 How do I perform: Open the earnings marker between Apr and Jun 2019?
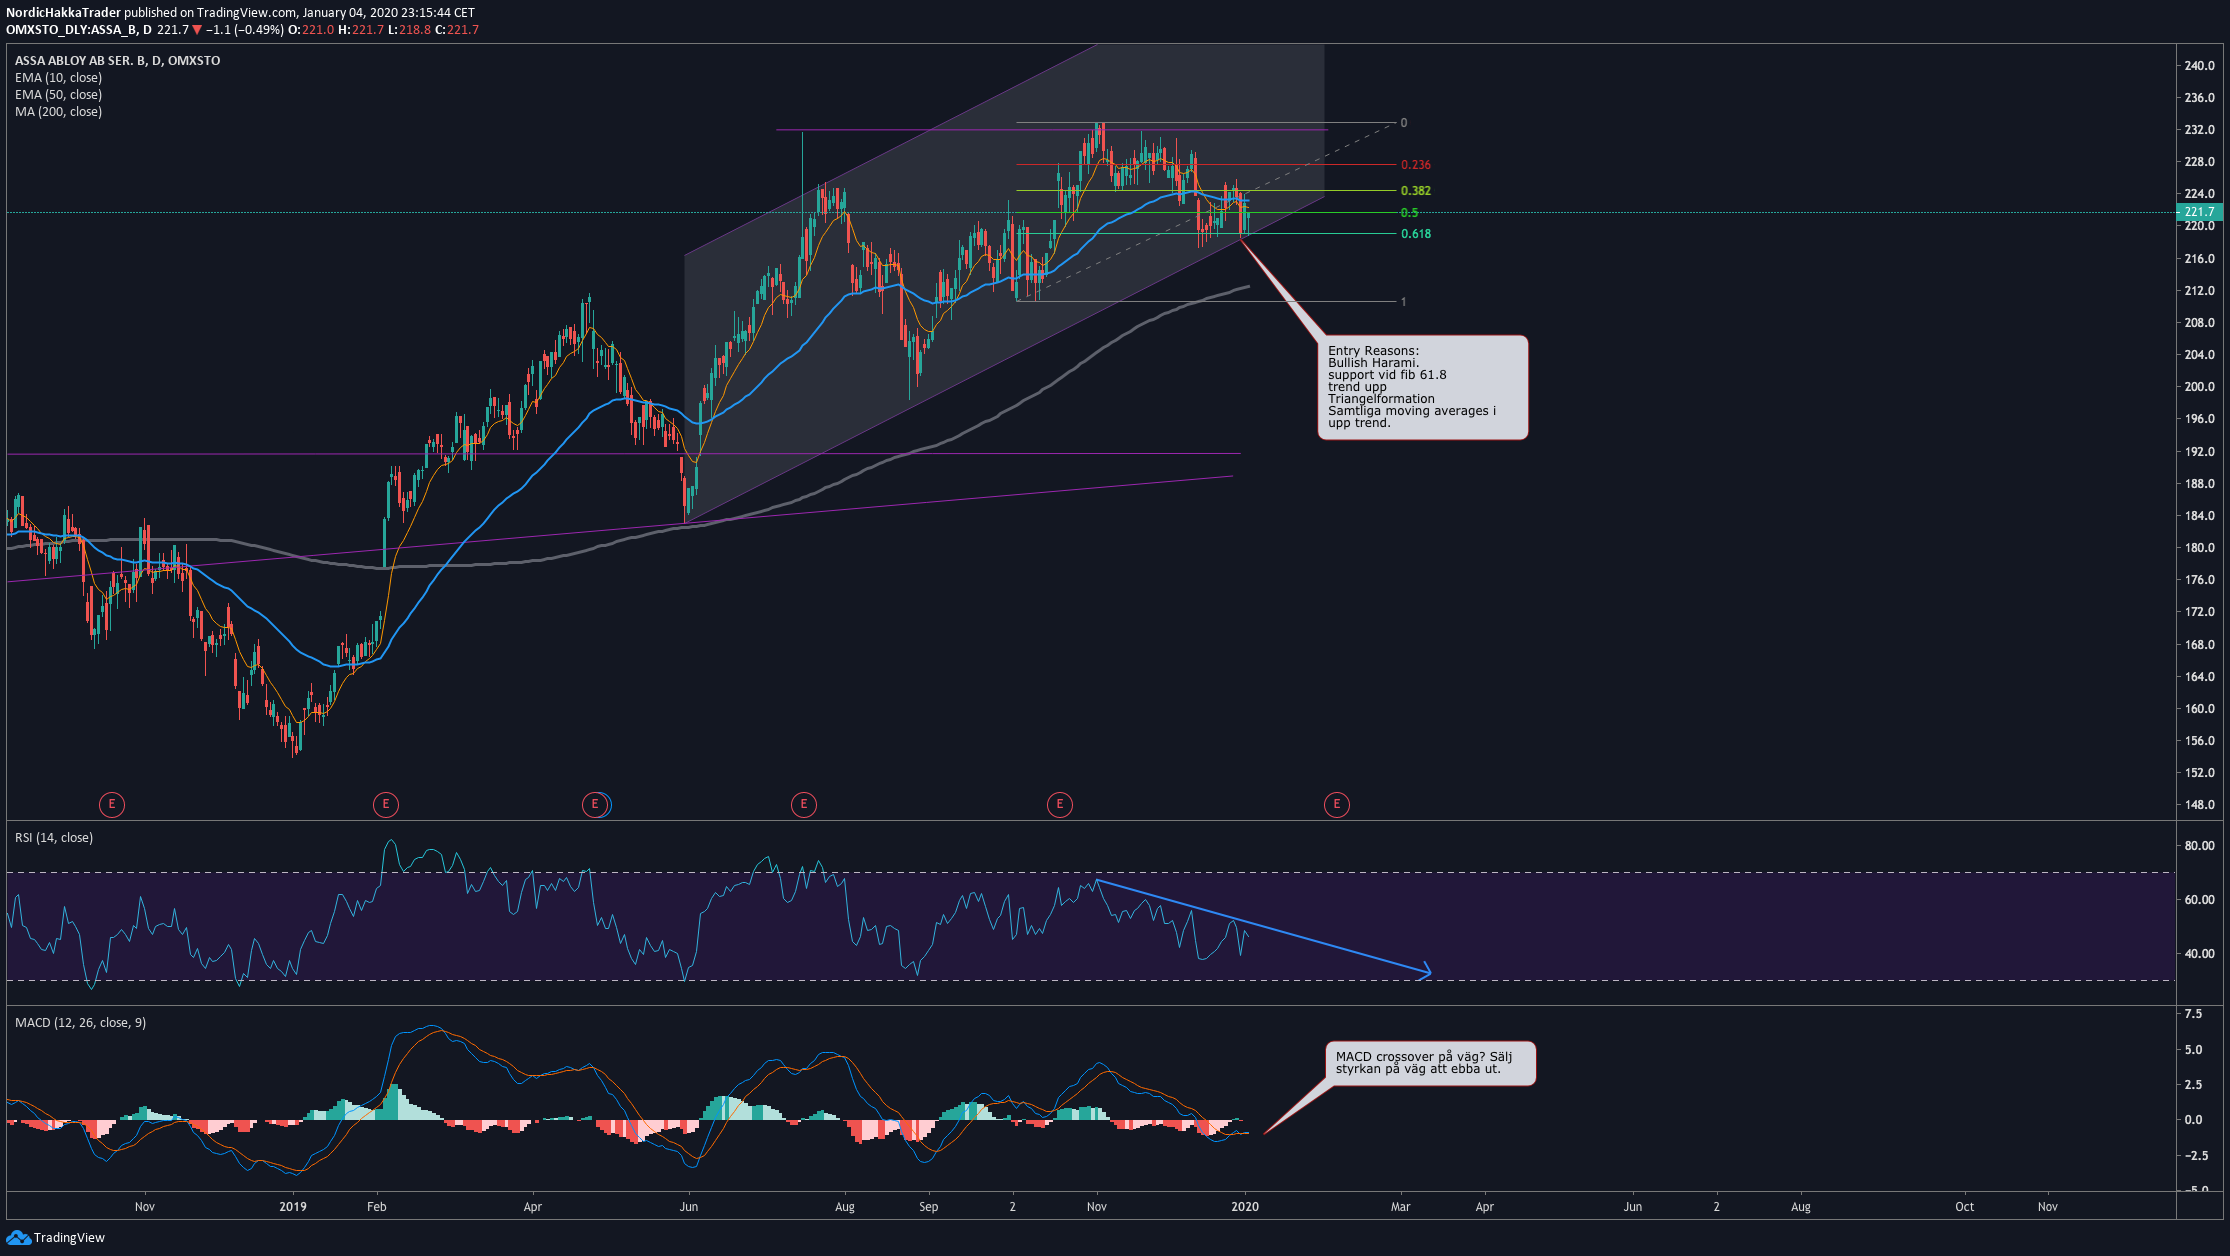(x=595, y=804)
